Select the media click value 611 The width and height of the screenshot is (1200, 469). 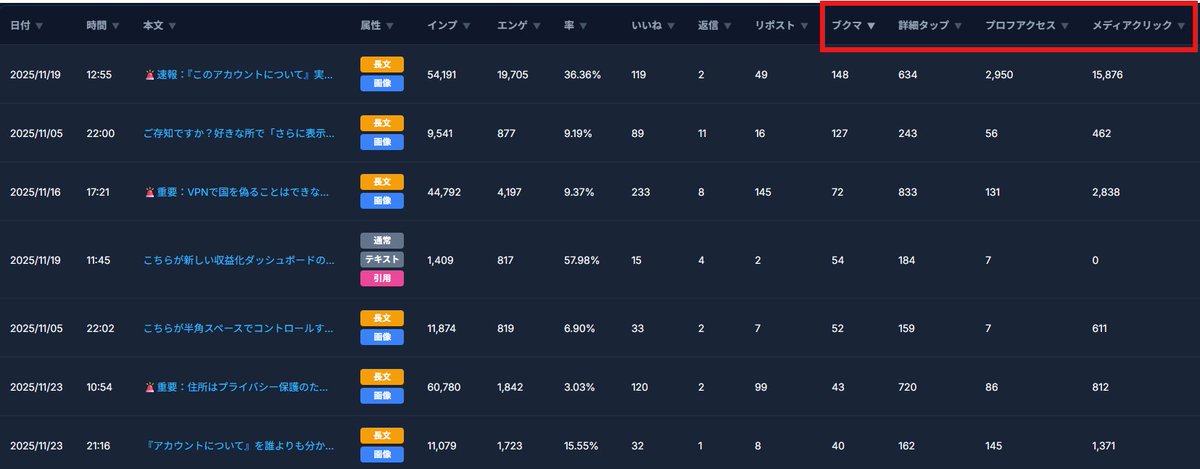(x=1101, y=328)
